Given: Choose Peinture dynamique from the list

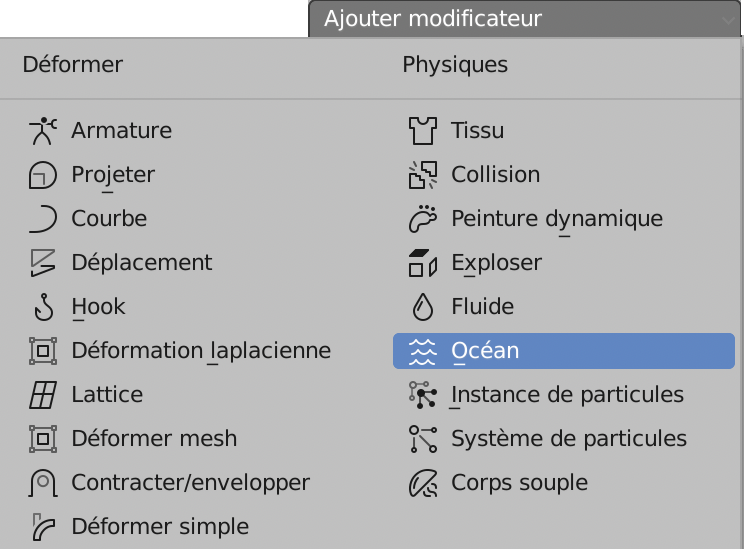Looking at the screenshot, I should (x=556, y=219).
